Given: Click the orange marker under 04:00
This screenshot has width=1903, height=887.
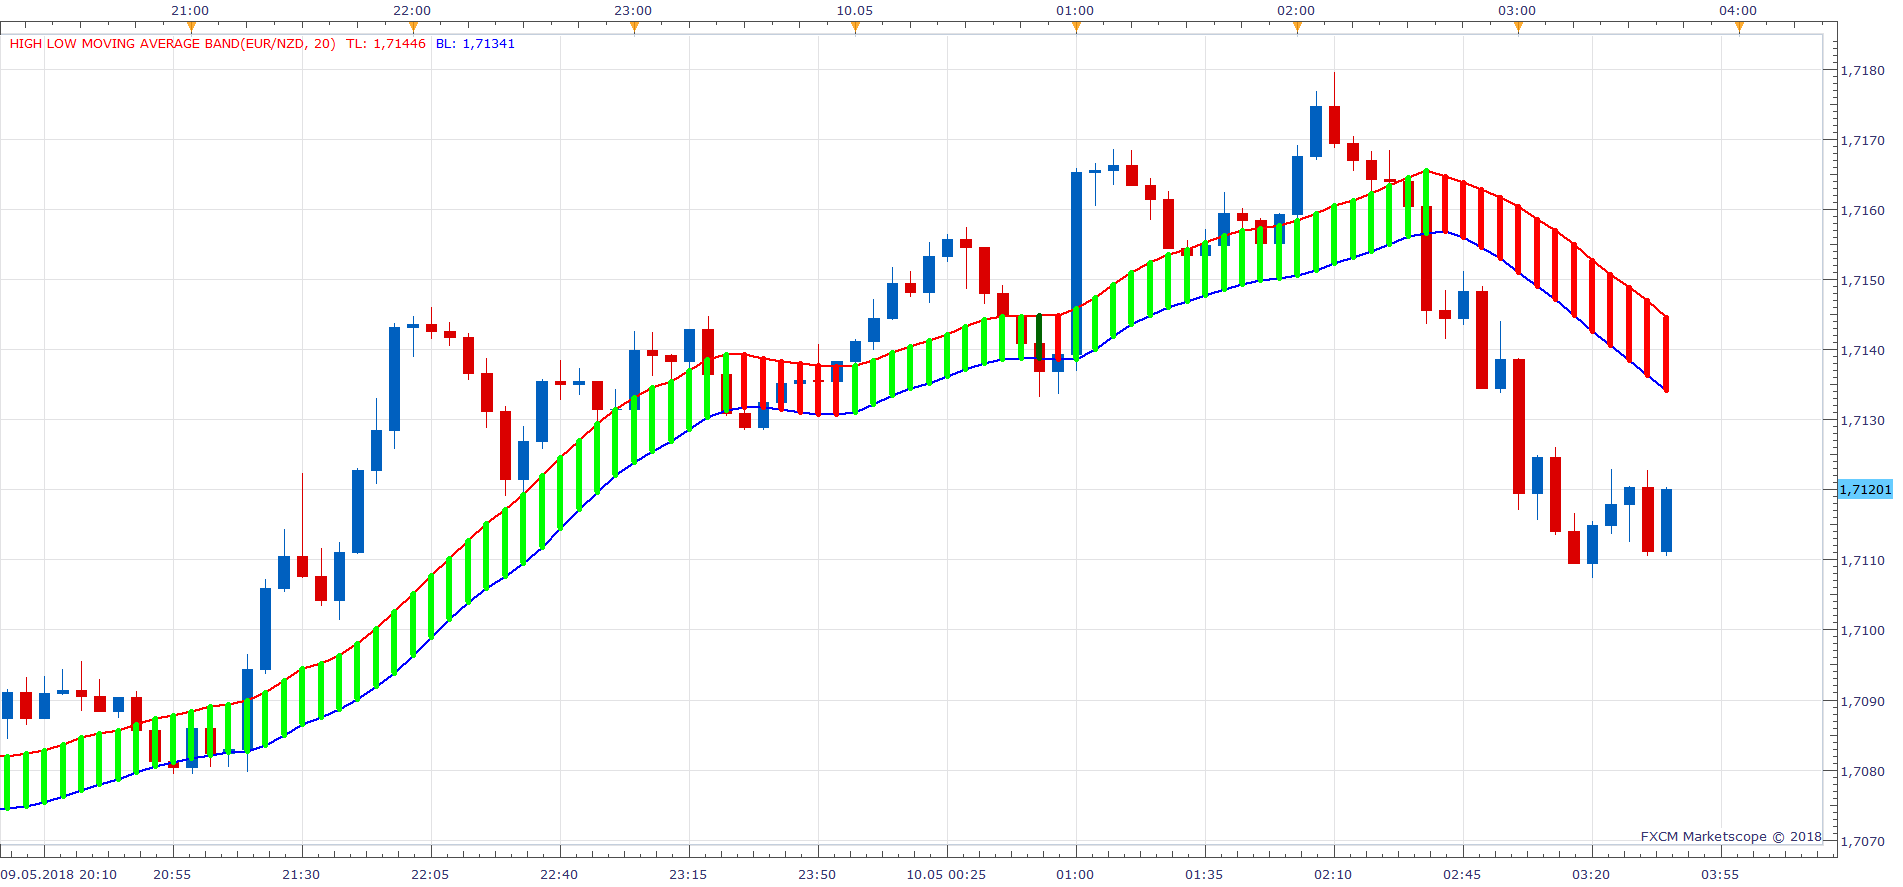Looking at the screenshot, I should tap(1739, 28).
